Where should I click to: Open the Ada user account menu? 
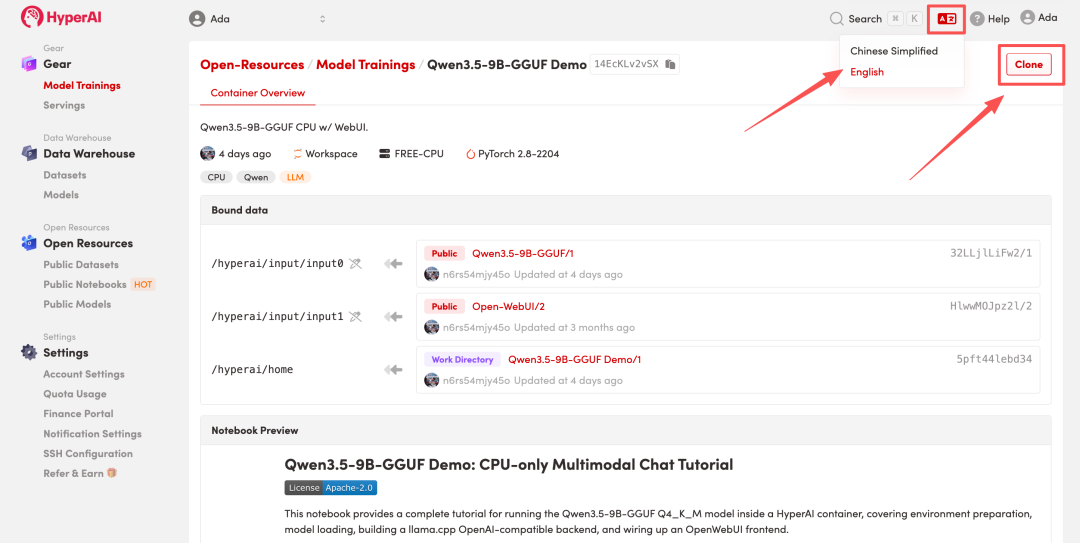[1038, 18]
